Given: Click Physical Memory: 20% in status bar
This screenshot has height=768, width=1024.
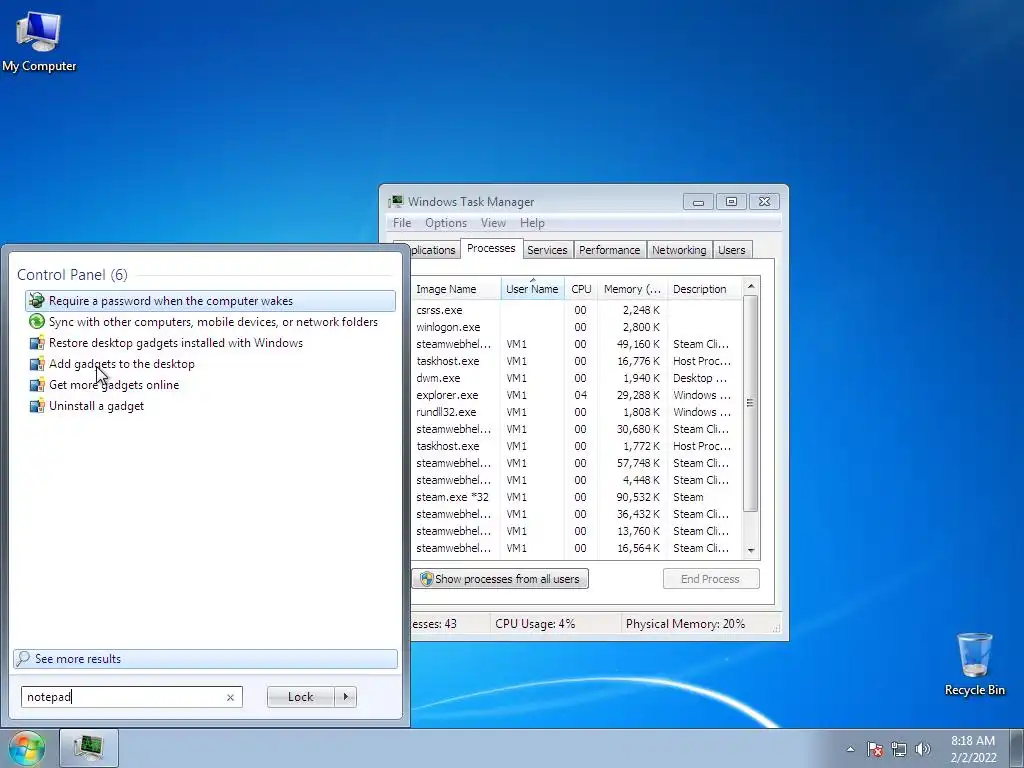Looking at the screenshot, I should (685, 624).
